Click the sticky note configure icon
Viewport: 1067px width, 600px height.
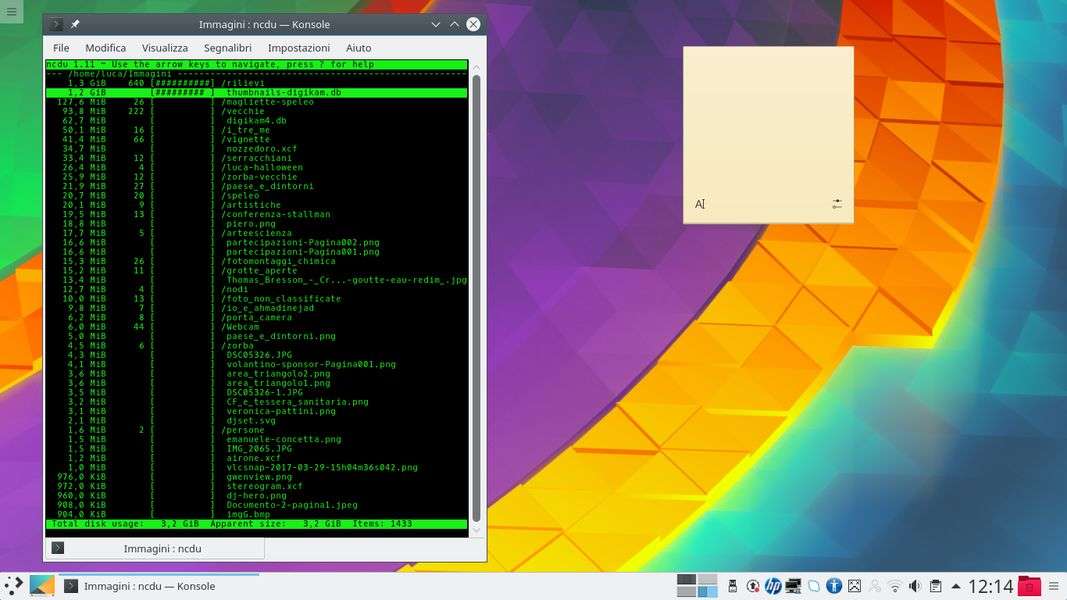click(x=837, y=204)
